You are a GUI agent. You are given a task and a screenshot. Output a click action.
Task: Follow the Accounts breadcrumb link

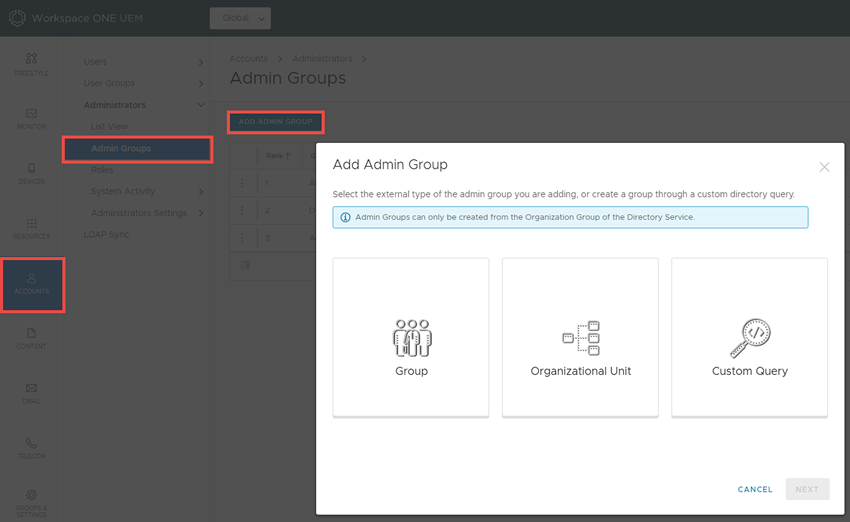point(248,59)
